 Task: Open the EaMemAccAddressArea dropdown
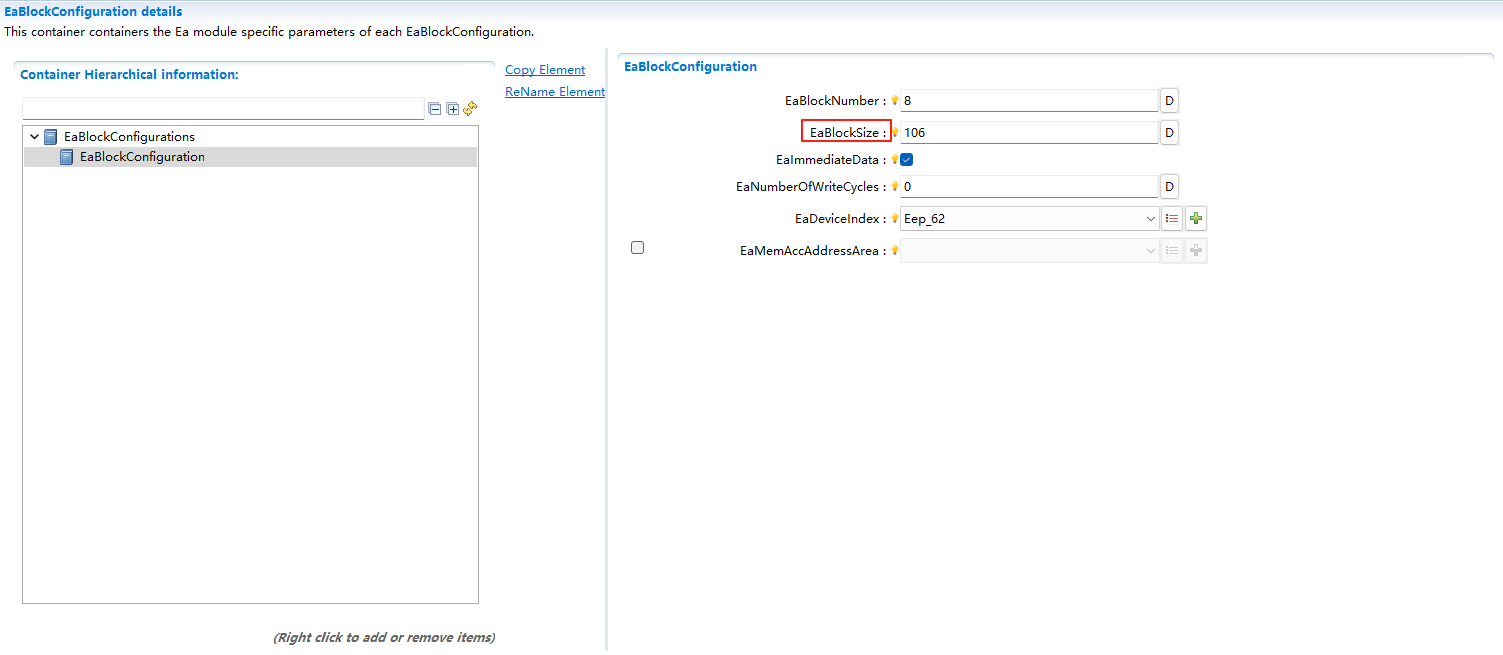click(x=1151, y=250)
